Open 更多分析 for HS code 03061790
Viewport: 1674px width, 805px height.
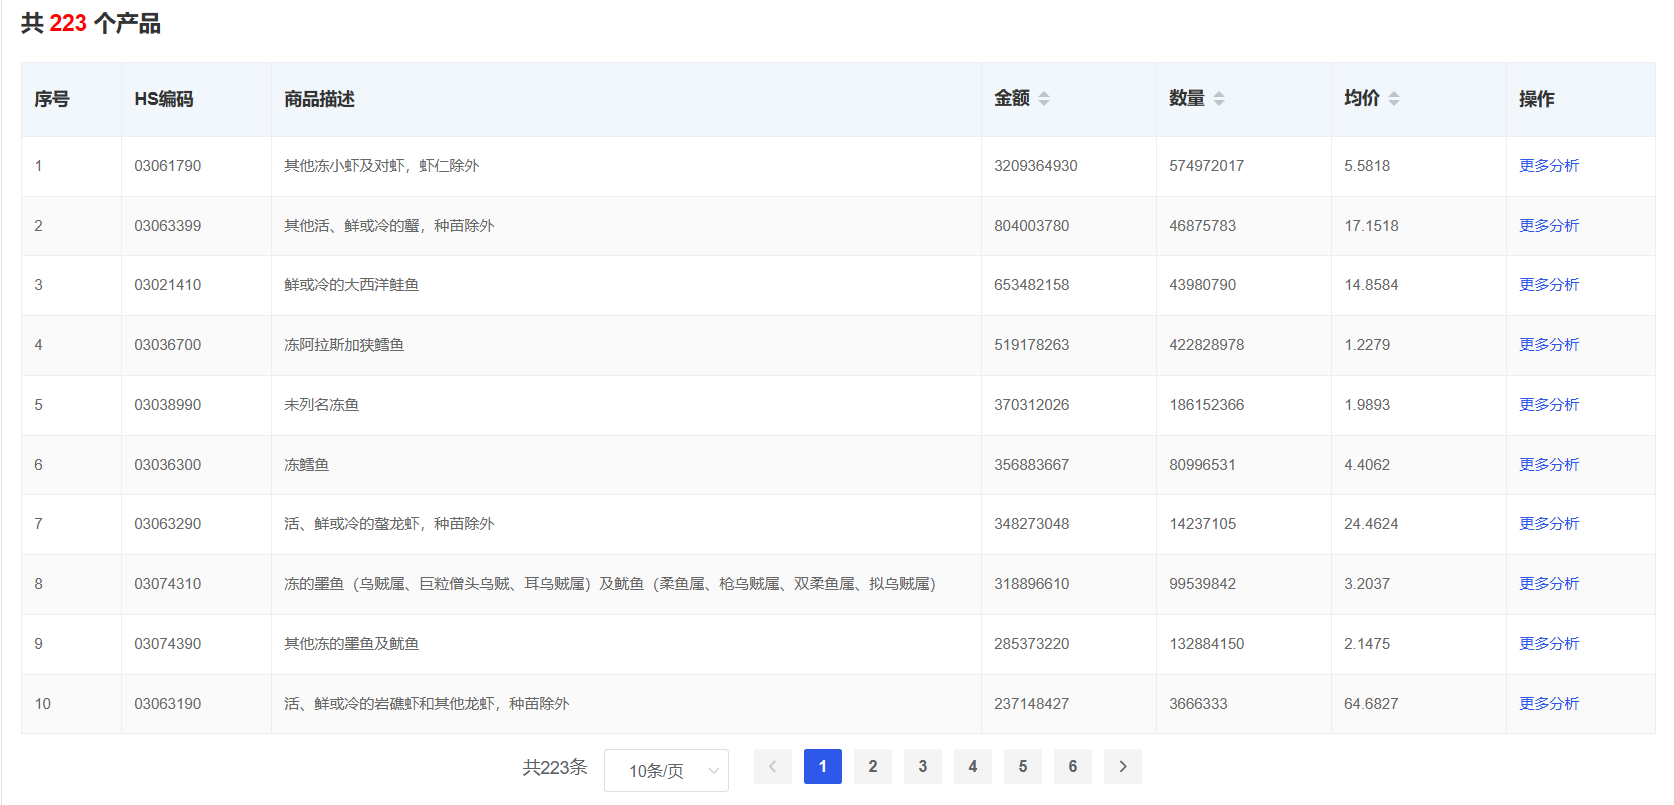pyautogui.click(x=1549, y=166)
